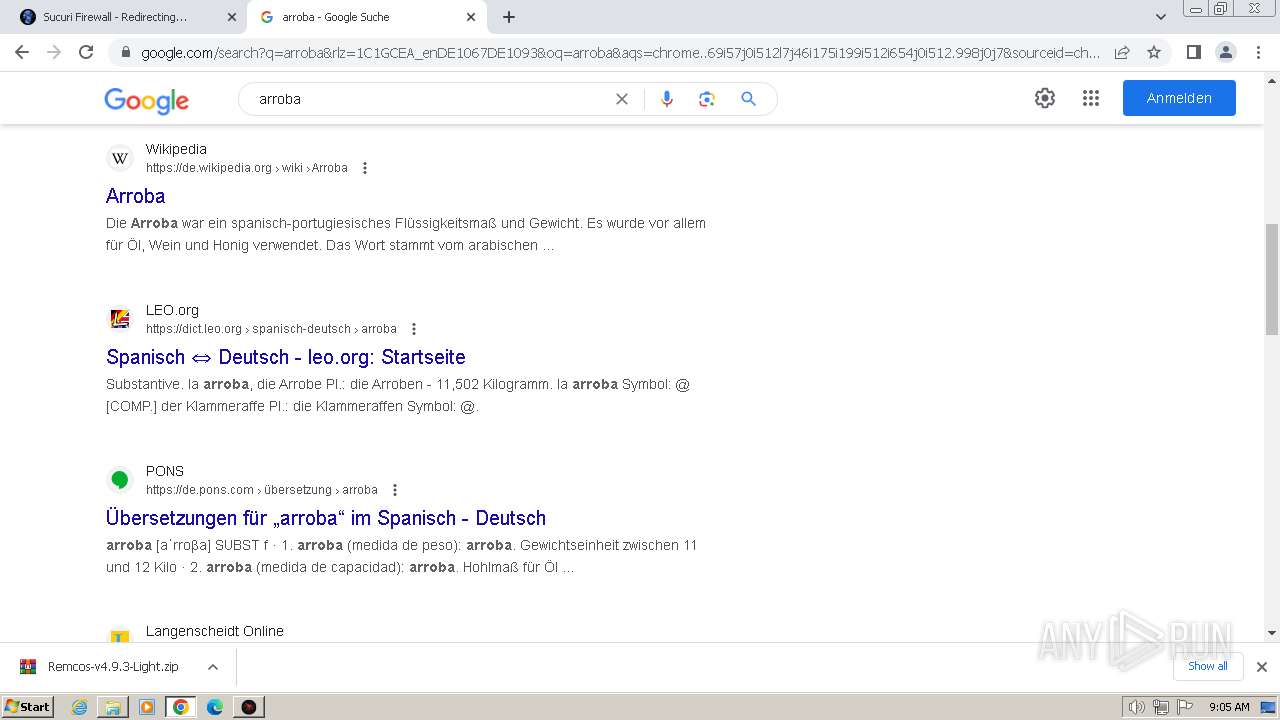Image resolution: width=1280 pixels, height=720 pixels.
Task: Open more options for the LEO.org result
Action: tap(414, 329)
